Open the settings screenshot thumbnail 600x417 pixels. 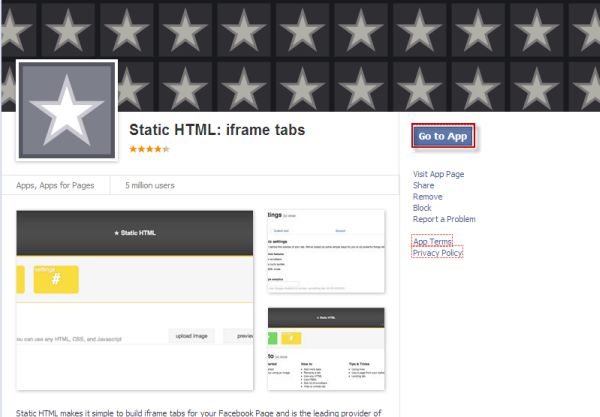(326, 251)
